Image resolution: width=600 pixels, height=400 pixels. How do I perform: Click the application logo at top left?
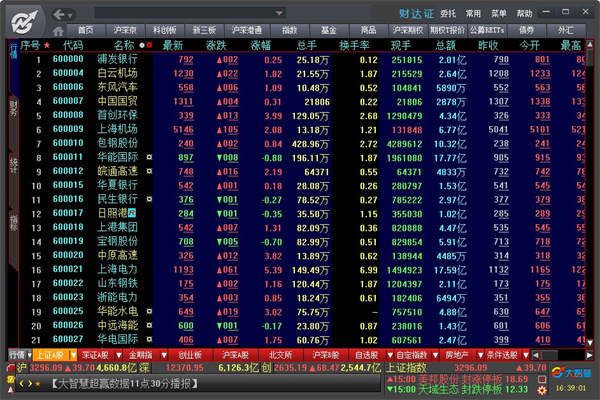click(24, 22)
